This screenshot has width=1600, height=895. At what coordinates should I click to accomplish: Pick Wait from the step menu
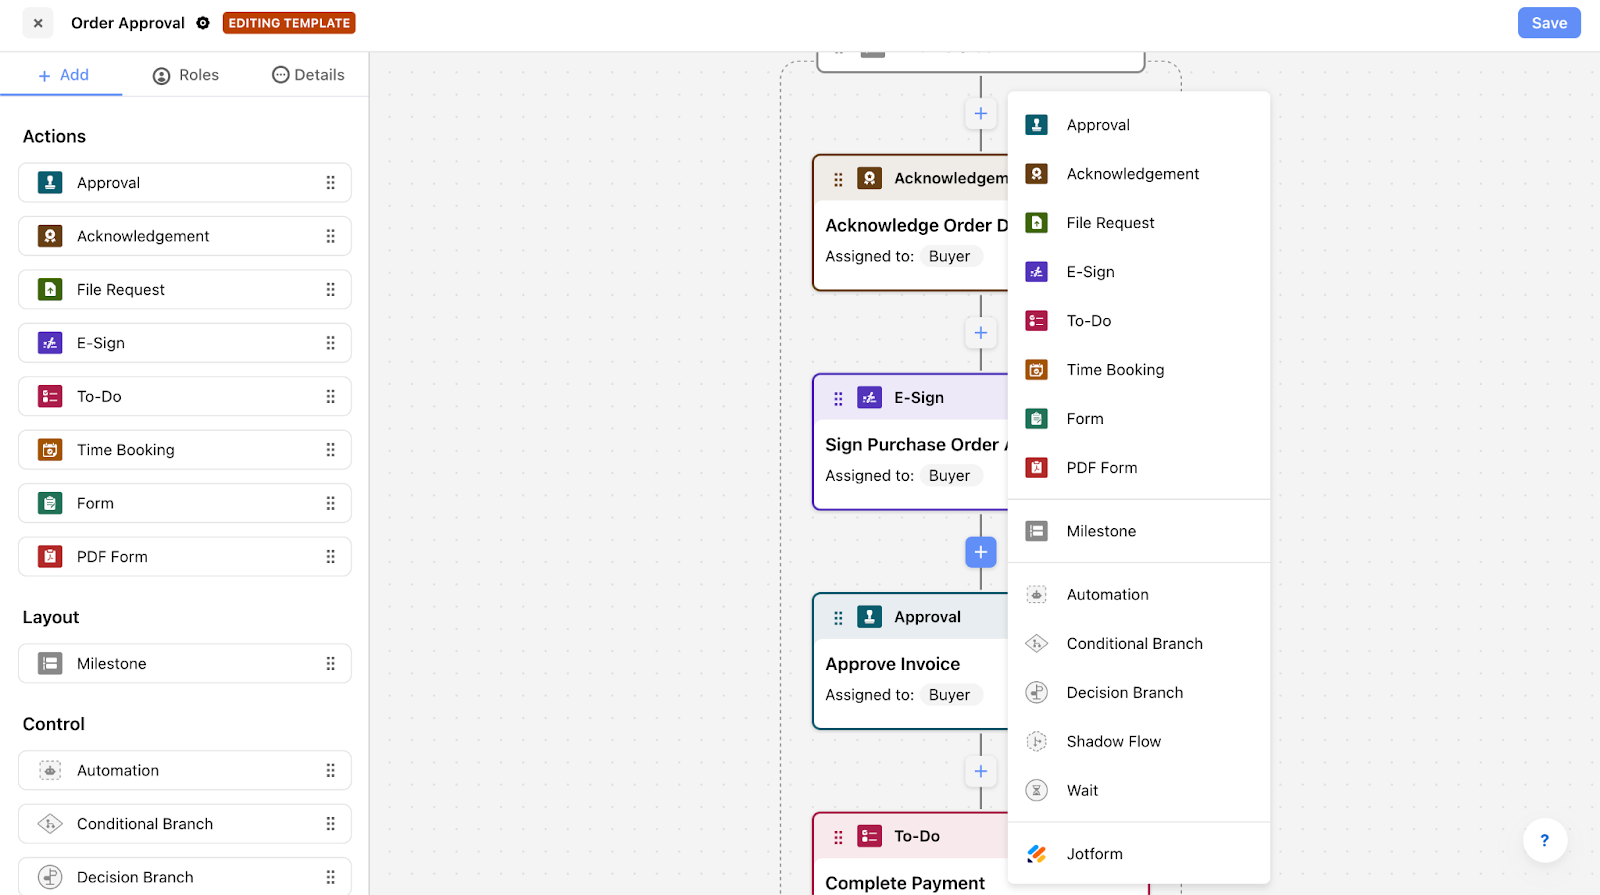[x=1138, y=790]
